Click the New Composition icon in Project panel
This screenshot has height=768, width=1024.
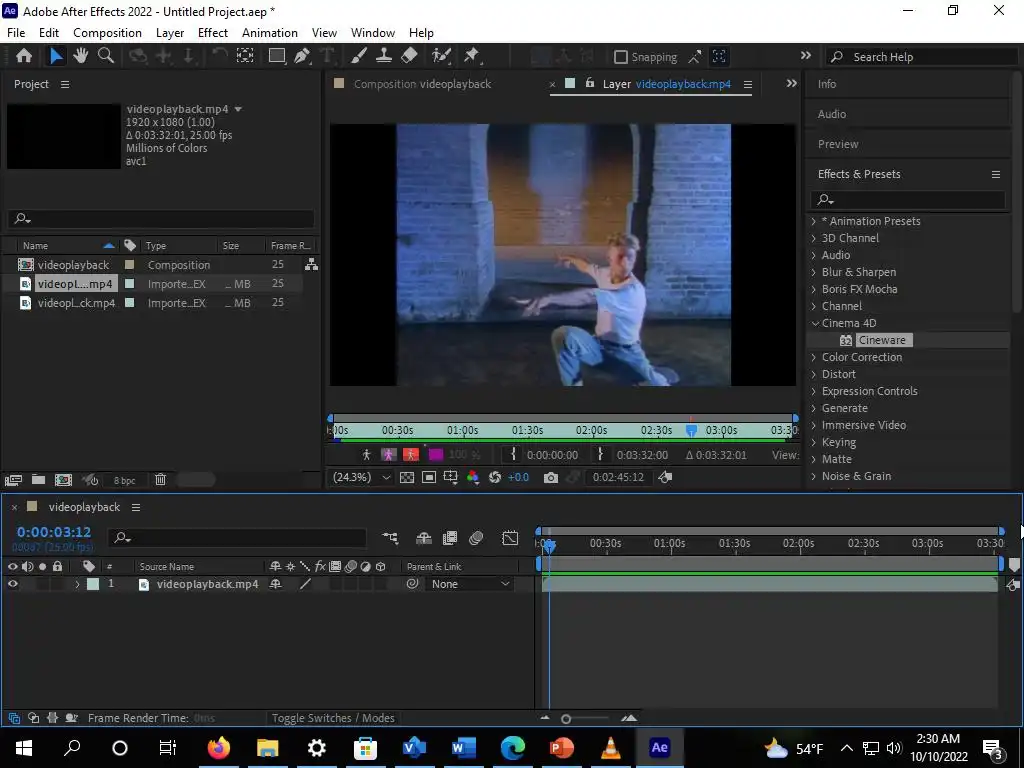pos(63,480)
